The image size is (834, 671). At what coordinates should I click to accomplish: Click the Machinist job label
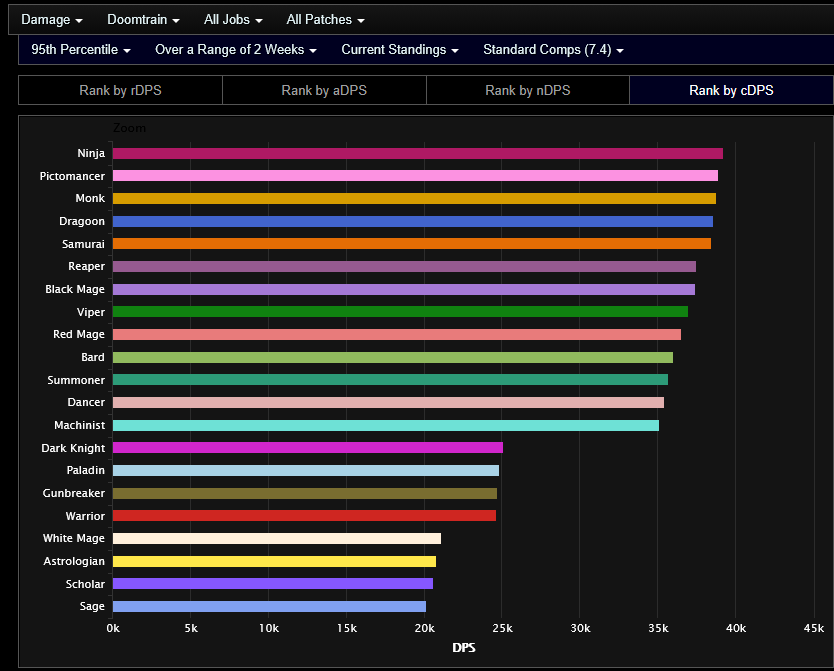point(80,425)
